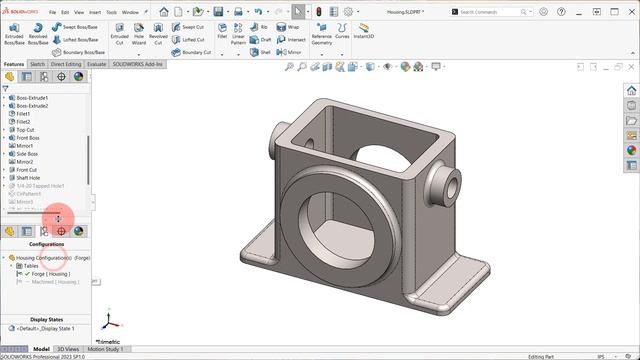
Task: Expand the Shaft Hole feature
Action: click(4, 178)
